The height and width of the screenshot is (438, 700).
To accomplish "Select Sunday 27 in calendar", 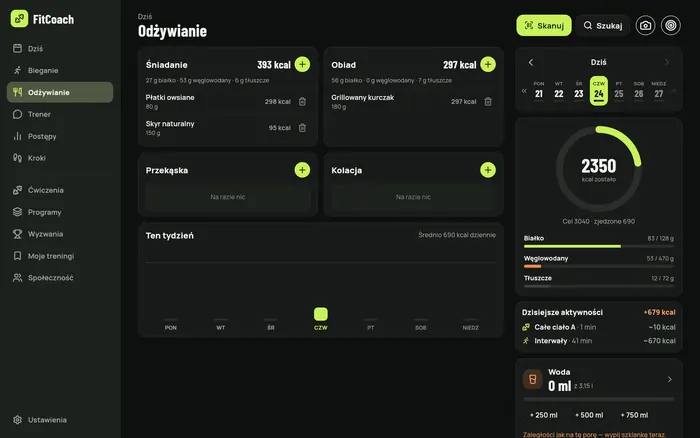I will tap(658, 91).
